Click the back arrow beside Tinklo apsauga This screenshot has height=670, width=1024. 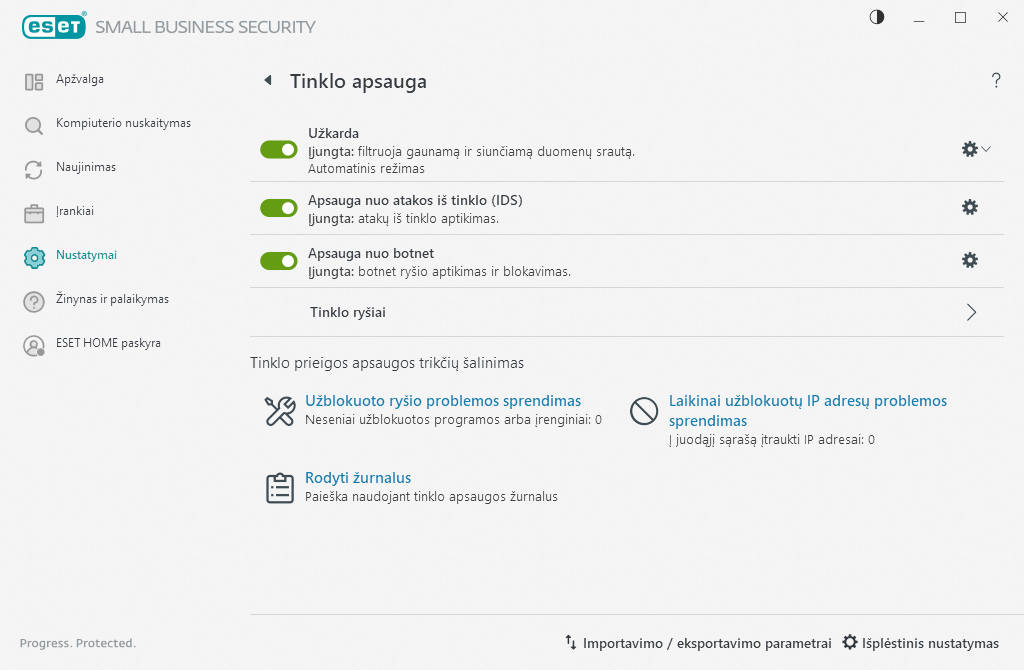pyautogui.click(x=268, y=81)
